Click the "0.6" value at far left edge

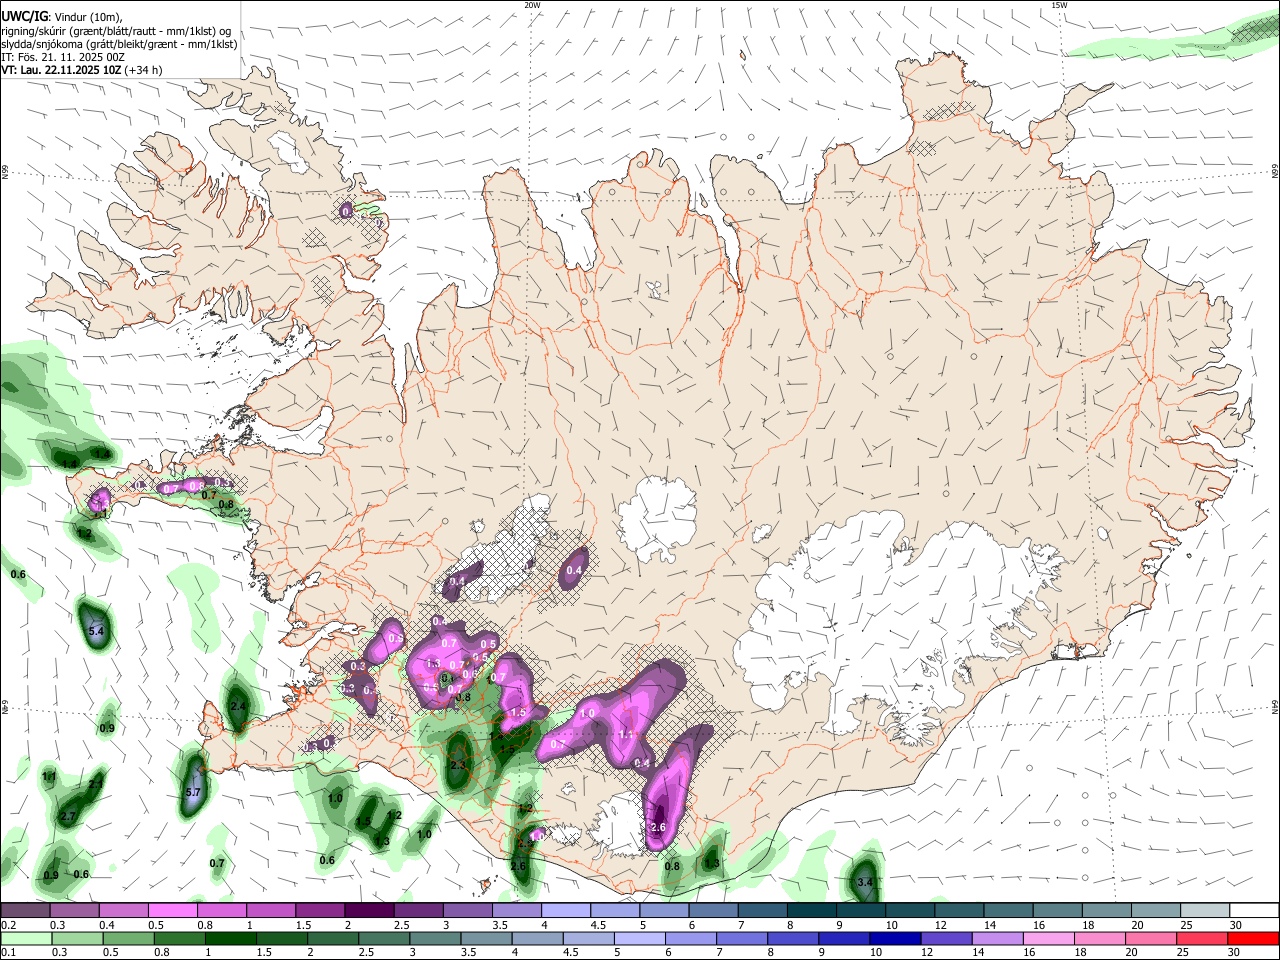pos(18,575)
